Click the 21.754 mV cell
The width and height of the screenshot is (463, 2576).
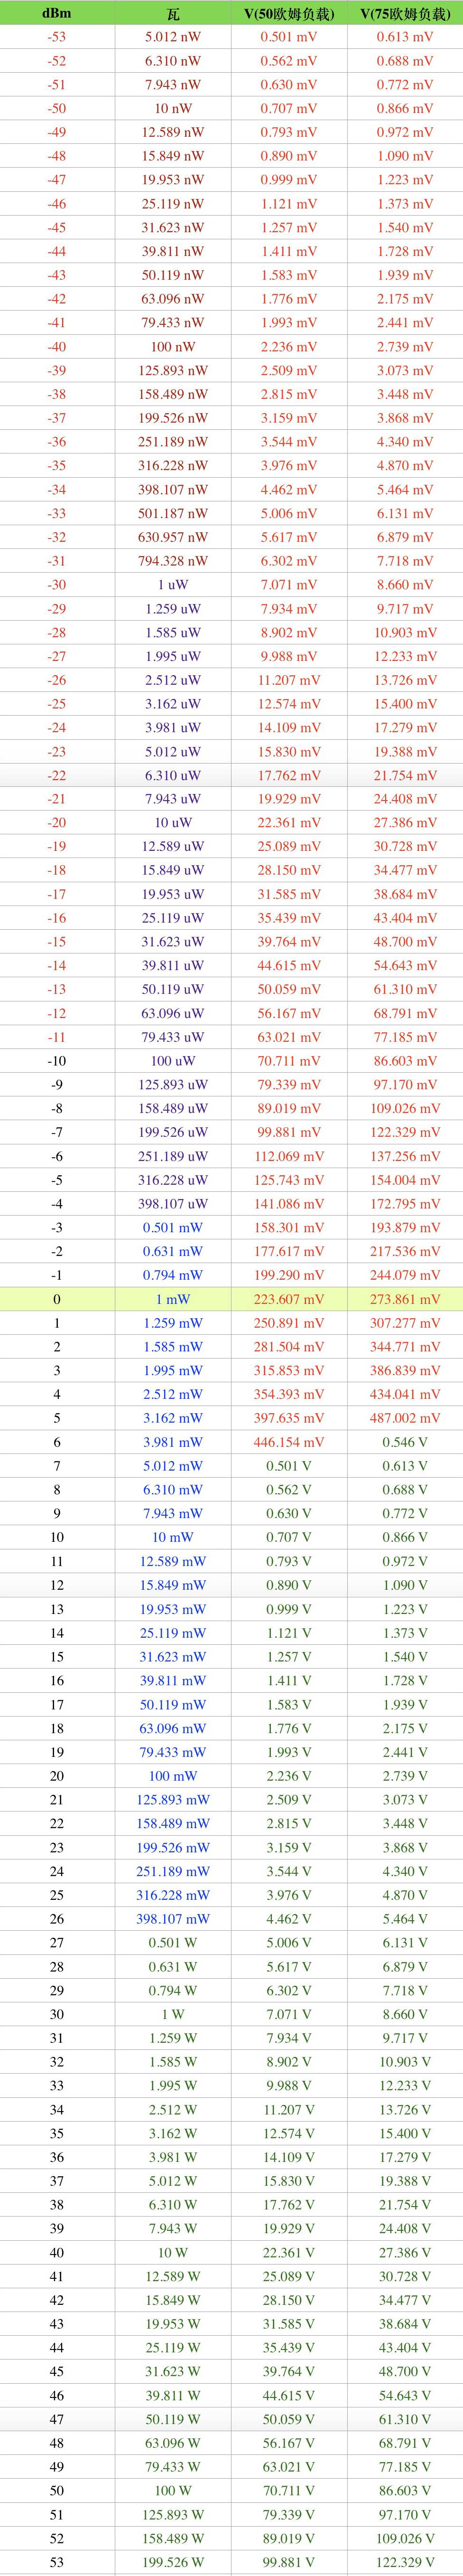coord(405,775)
